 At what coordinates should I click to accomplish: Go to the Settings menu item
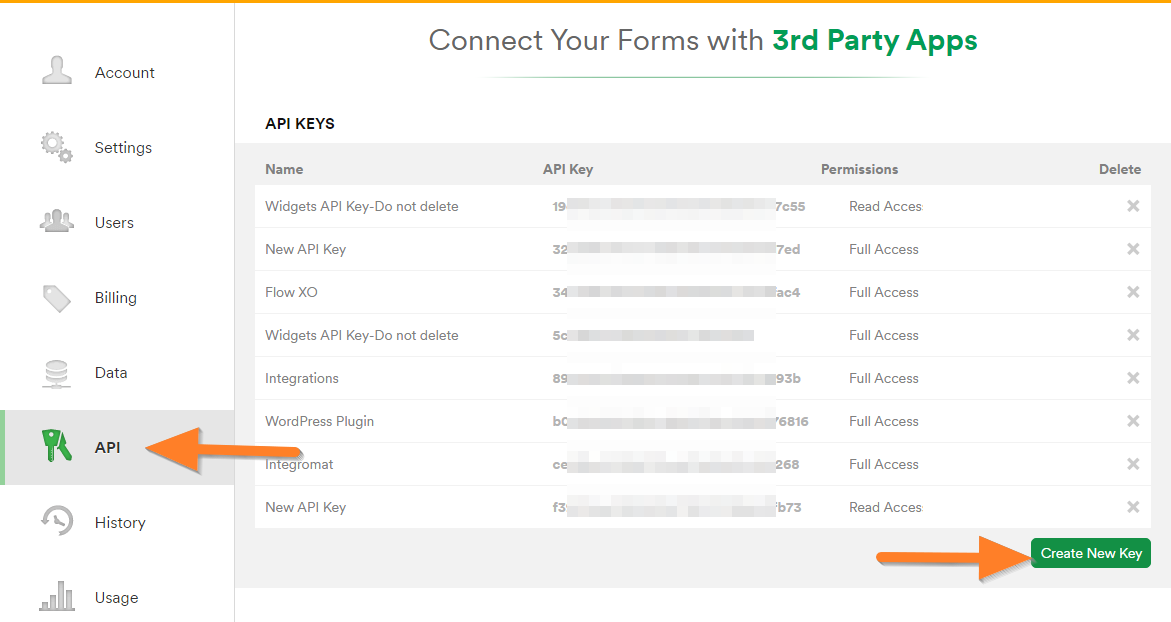coord(123,148)
